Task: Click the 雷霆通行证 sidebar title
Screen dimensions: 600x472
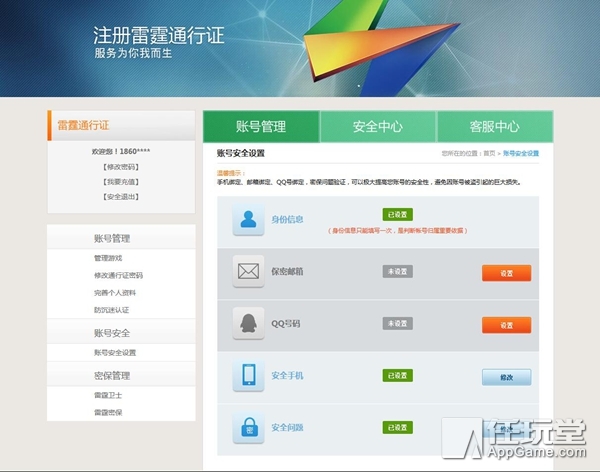Action: (83, 125)
